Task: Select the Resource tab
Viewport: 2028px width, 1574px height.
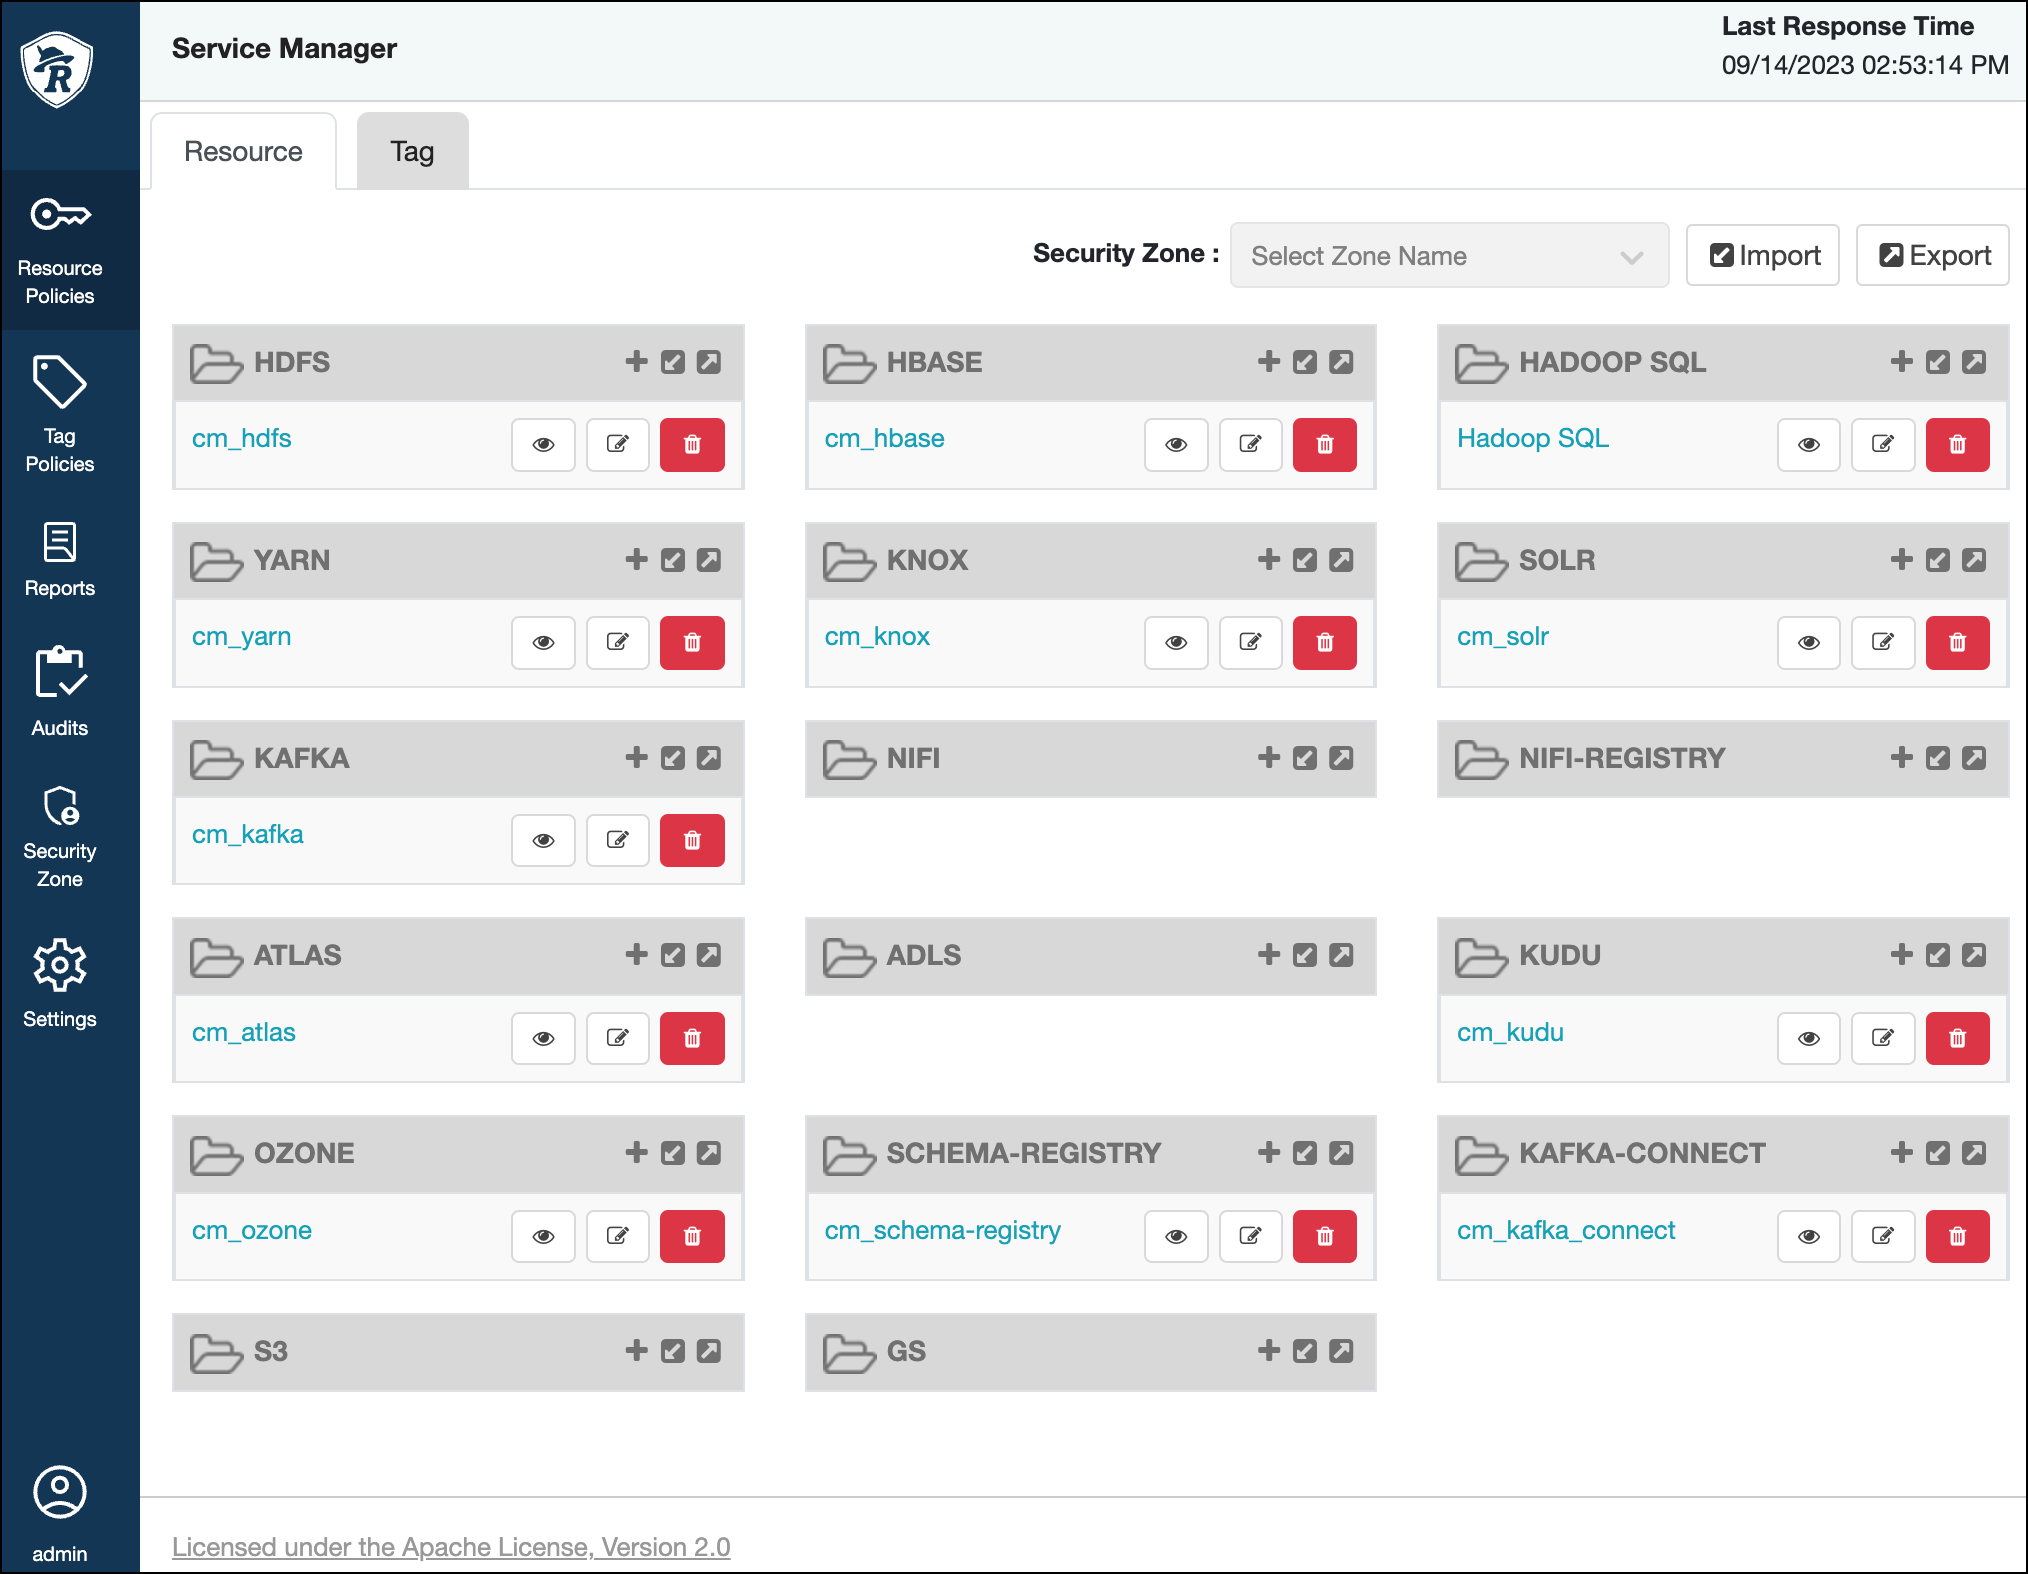Action: click(242, 150)
